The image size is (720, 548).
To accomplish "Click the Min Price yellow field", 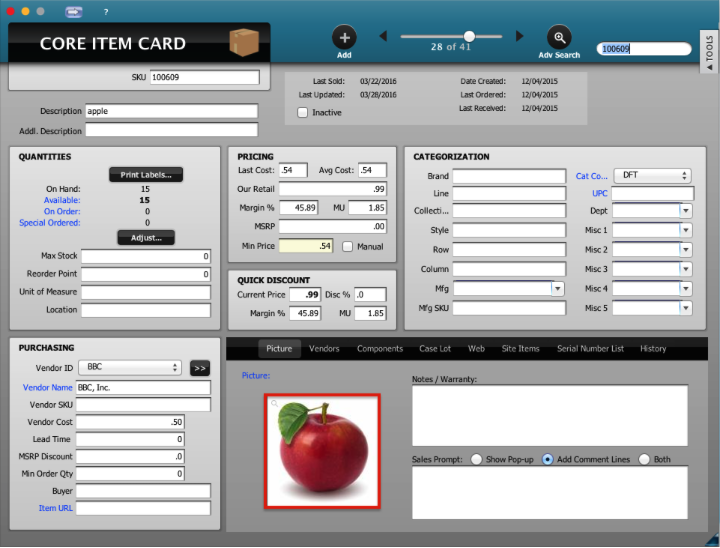I will tap(306, 246).
